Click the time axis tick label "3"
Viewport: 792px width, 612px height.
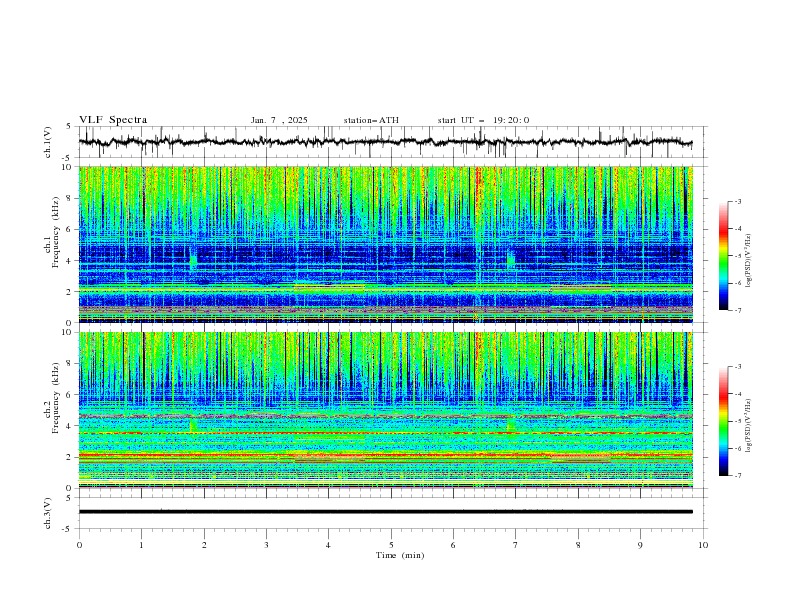tap(266, 545)
